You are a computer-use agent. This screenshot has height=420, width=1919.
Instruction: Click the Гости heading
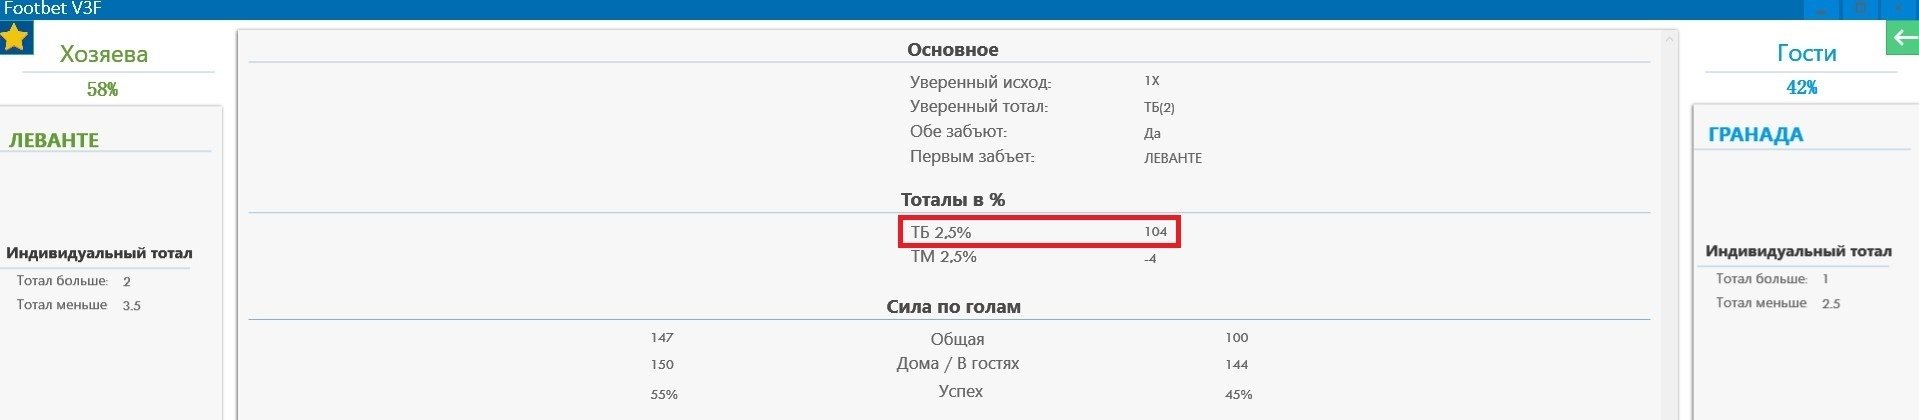point(1806,53)
